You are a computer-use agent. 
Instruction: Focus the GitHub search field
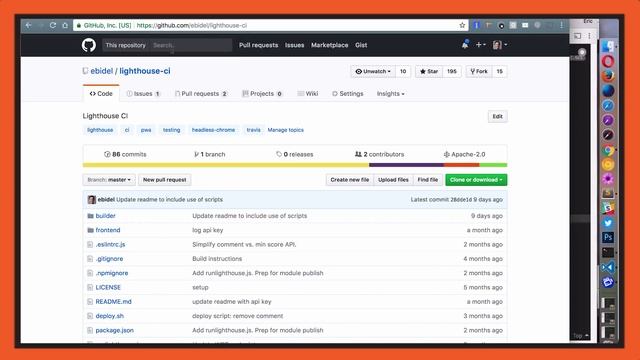[191, 45]
